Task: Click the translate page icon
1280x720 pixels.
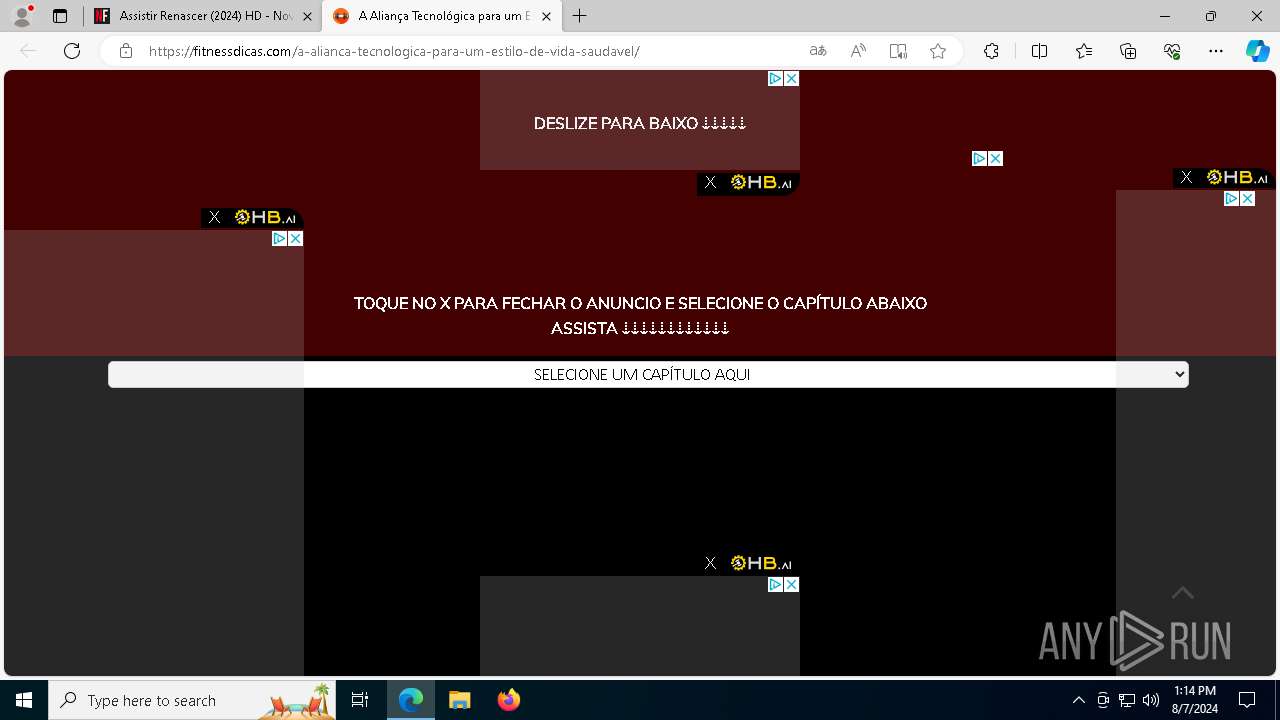Action: click(818, 51)
